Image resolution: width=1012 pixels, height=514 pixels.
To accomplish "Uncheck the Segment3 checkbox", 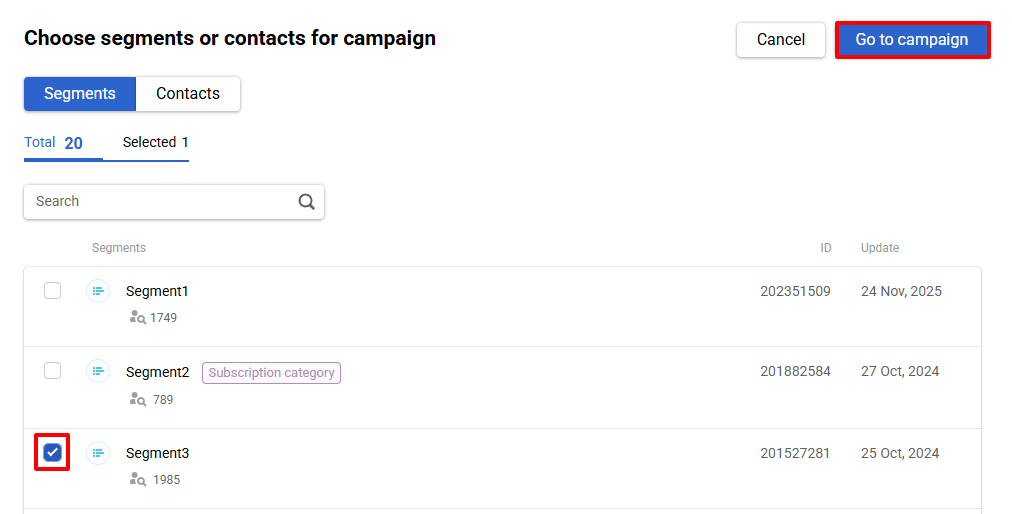I will (x=52, y=453).
